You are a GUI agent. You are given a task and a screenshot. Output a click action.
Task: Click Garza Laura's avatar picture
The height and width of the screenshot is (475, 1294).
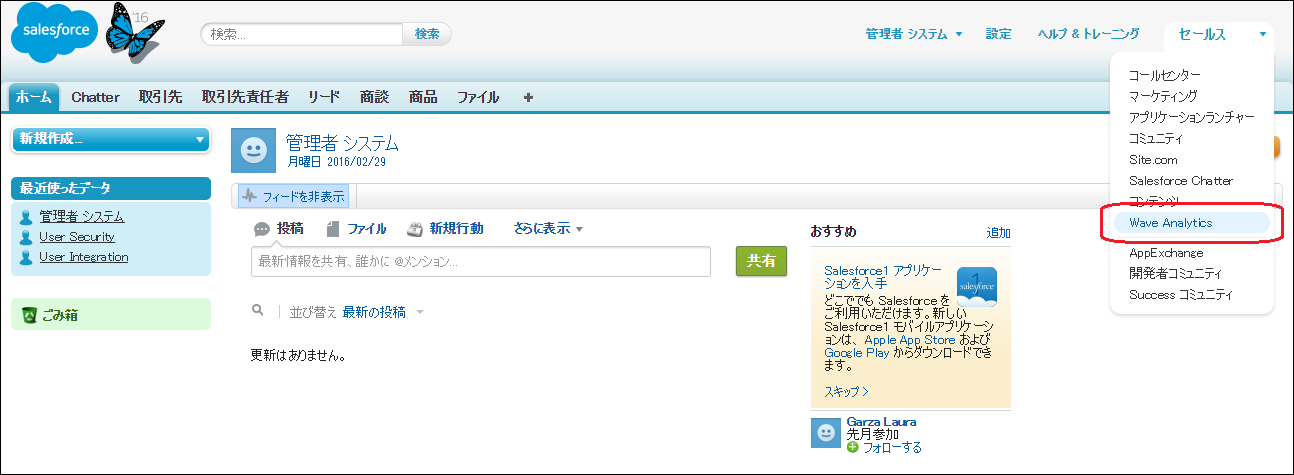pyautogui.click(x=825, y=432)
